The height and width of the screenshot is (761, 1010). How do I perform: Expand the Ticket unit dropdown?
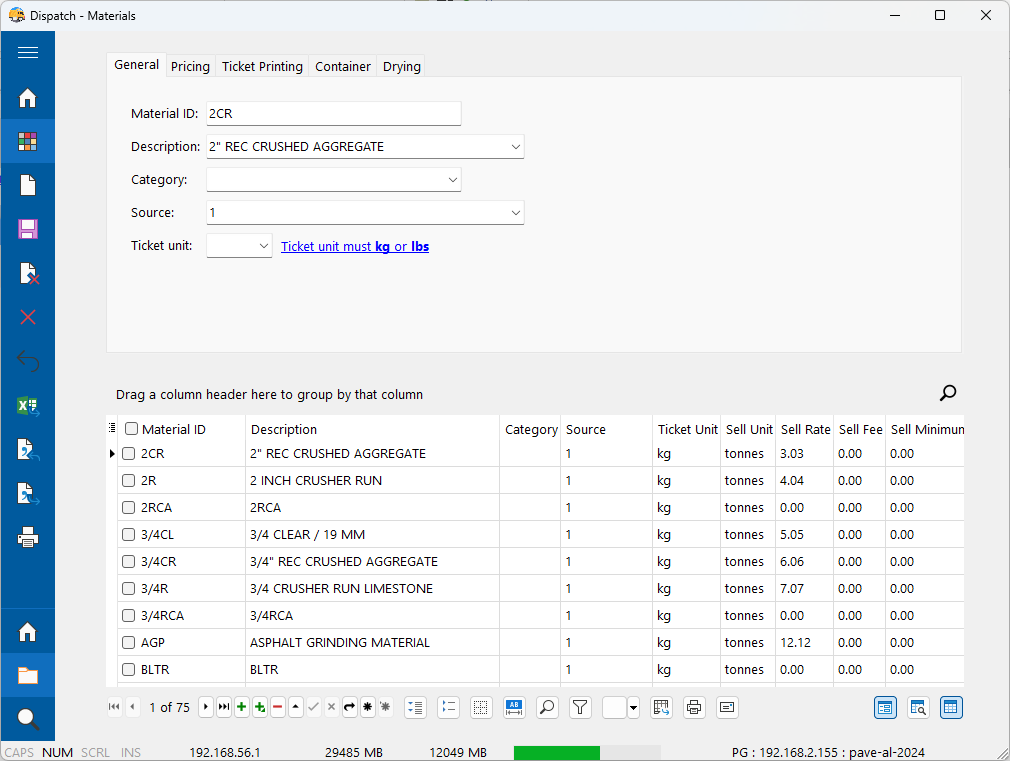pyautogui.click(x=263, y=246)
